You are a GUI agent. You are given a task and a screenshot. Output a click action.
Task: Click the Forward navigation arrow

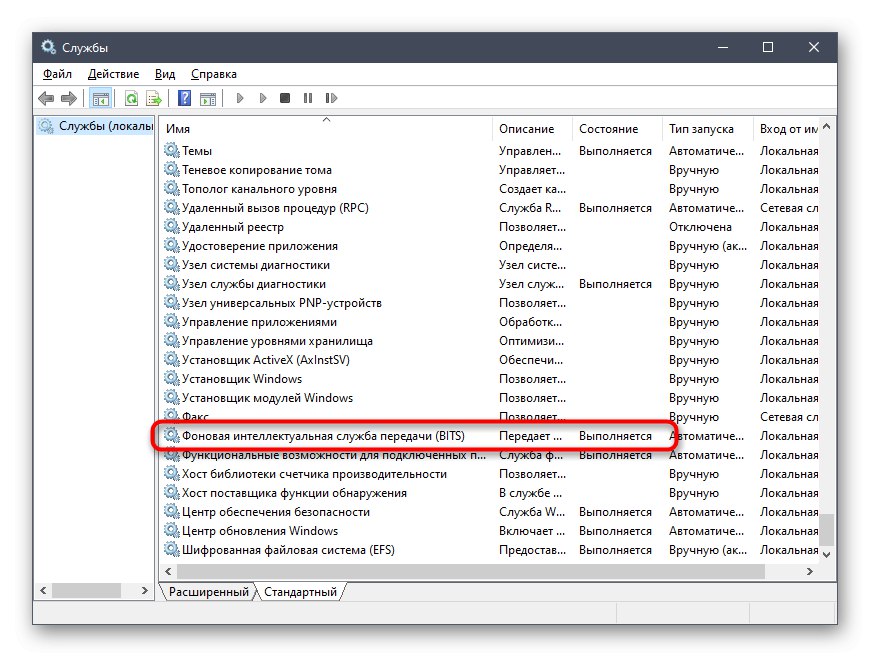68,98
